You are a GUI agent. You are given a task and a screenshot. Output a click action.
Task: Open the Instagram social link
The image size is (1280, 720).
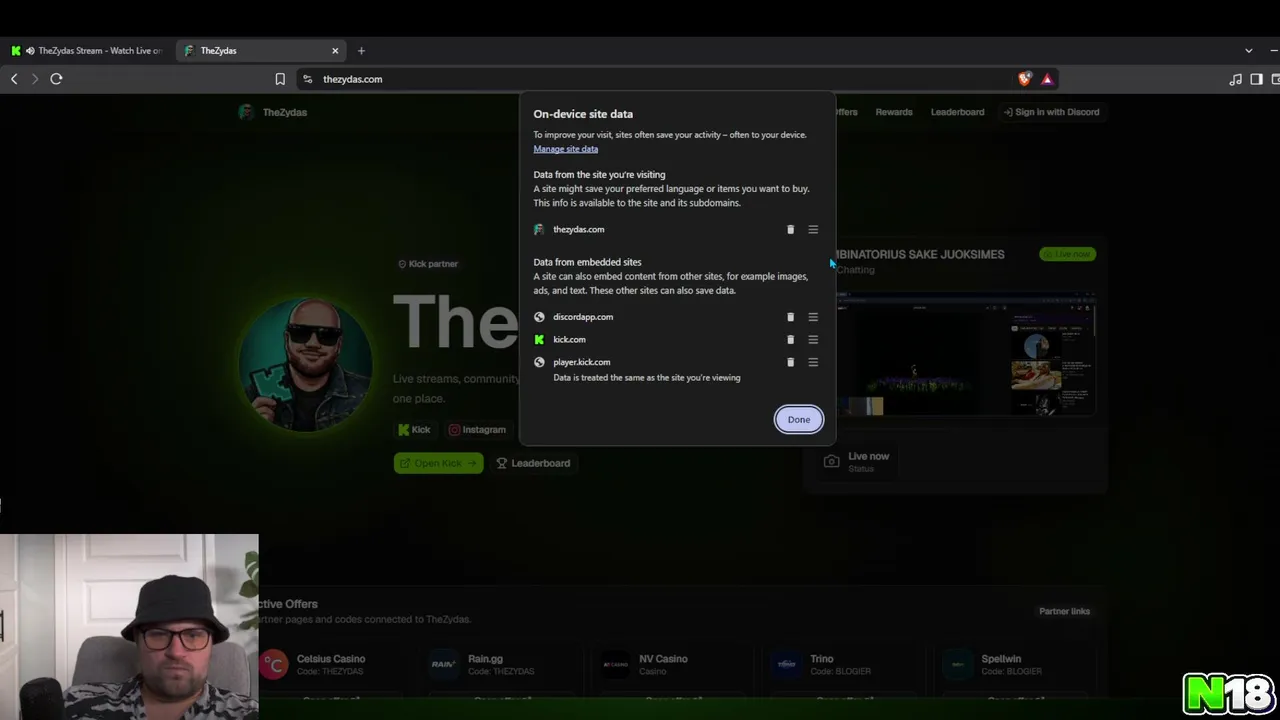click(477, 430)
